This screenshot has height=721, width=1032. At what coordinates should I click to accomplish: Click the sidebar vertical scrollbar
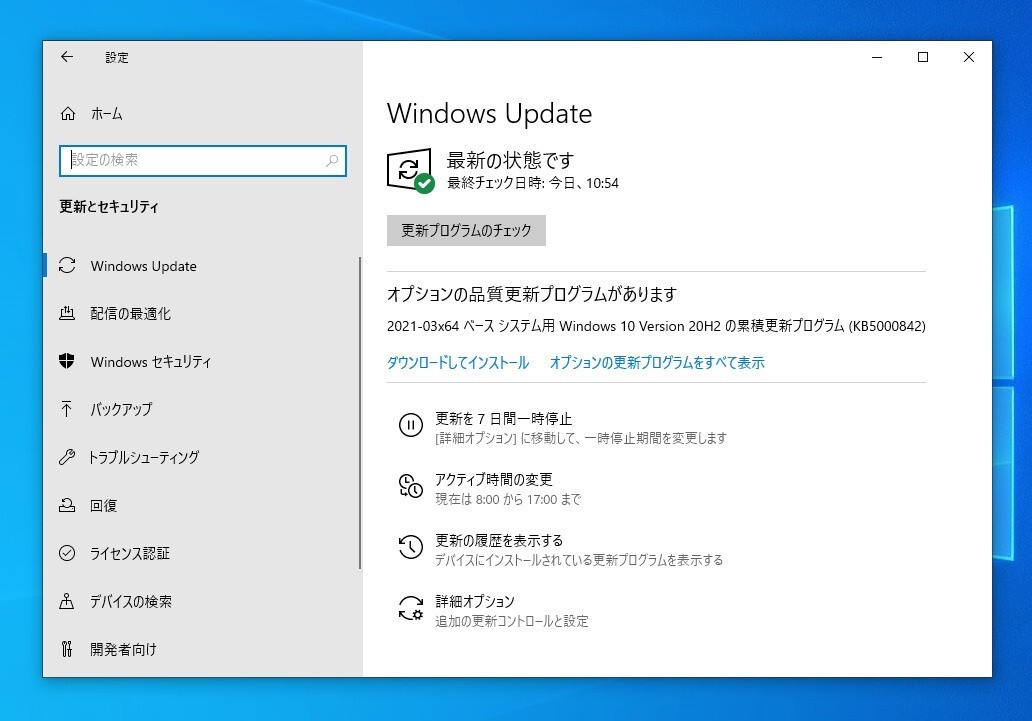point(360,413)
